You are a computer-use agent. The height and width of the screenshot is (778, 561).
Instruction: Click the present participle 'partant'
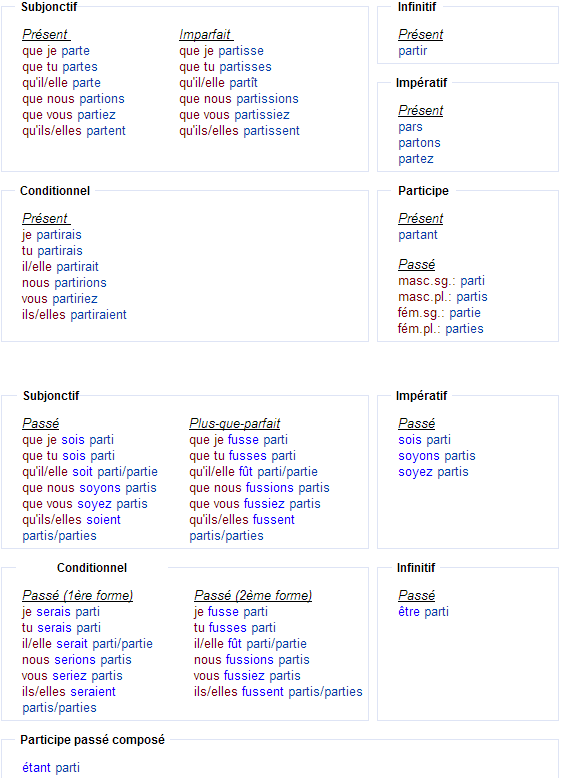(418, 235)
